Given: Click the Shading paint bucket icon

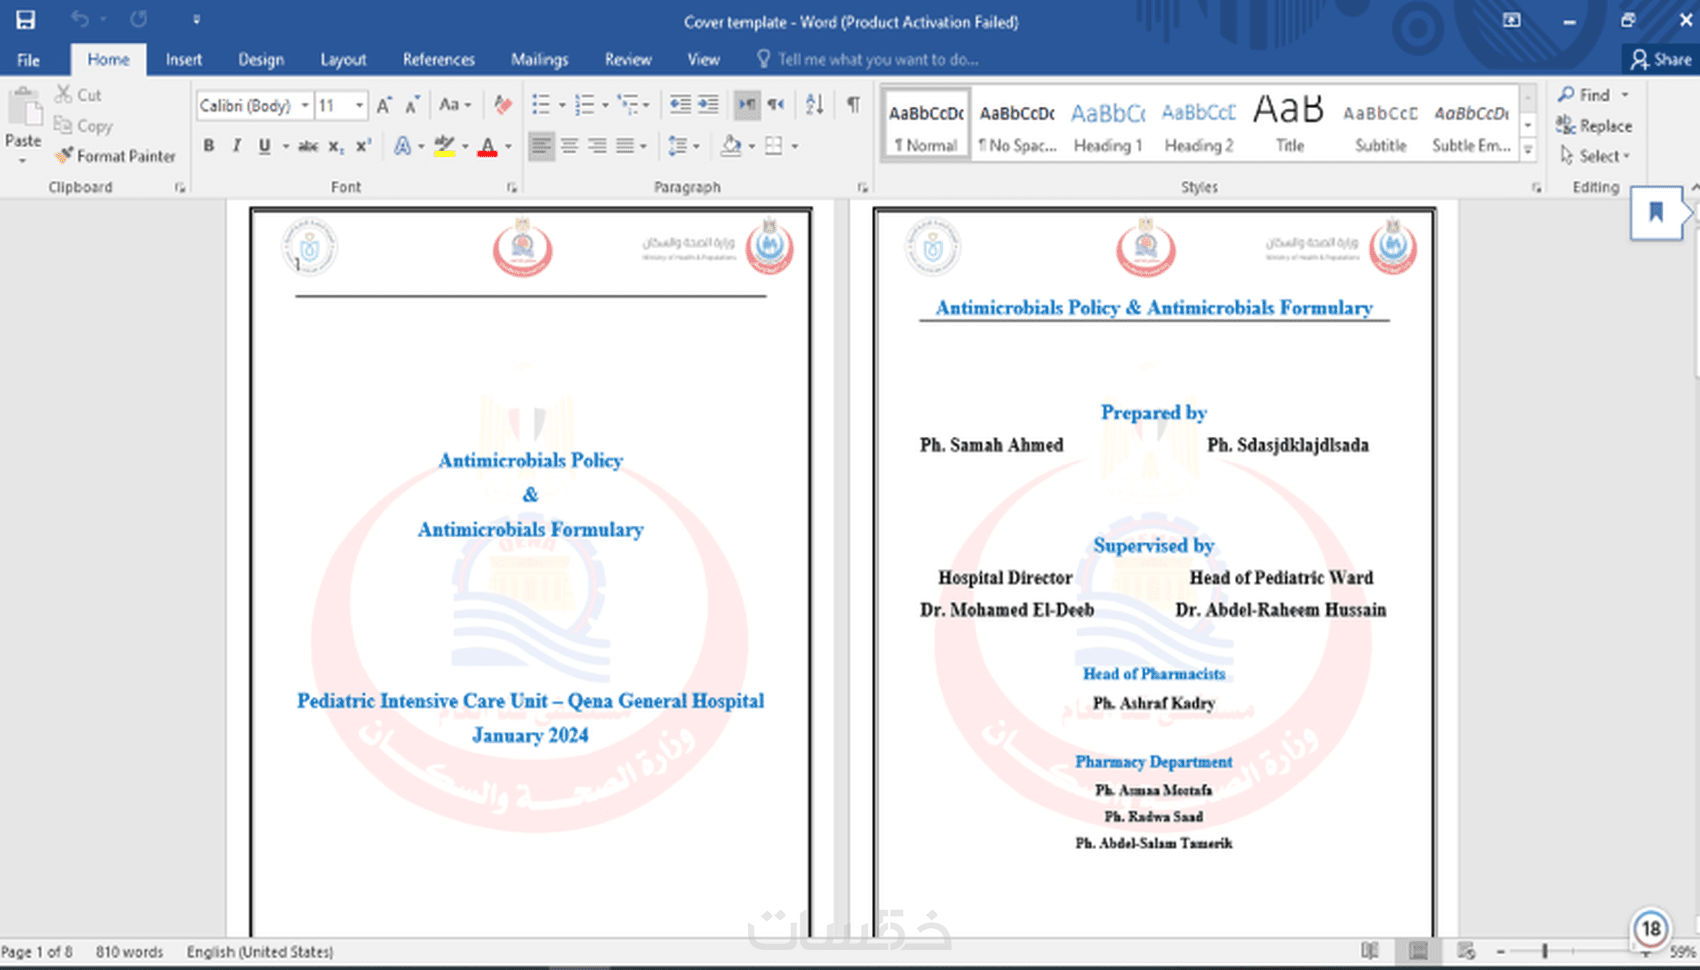Looking at the screenshot, I should tap(731, 146).
